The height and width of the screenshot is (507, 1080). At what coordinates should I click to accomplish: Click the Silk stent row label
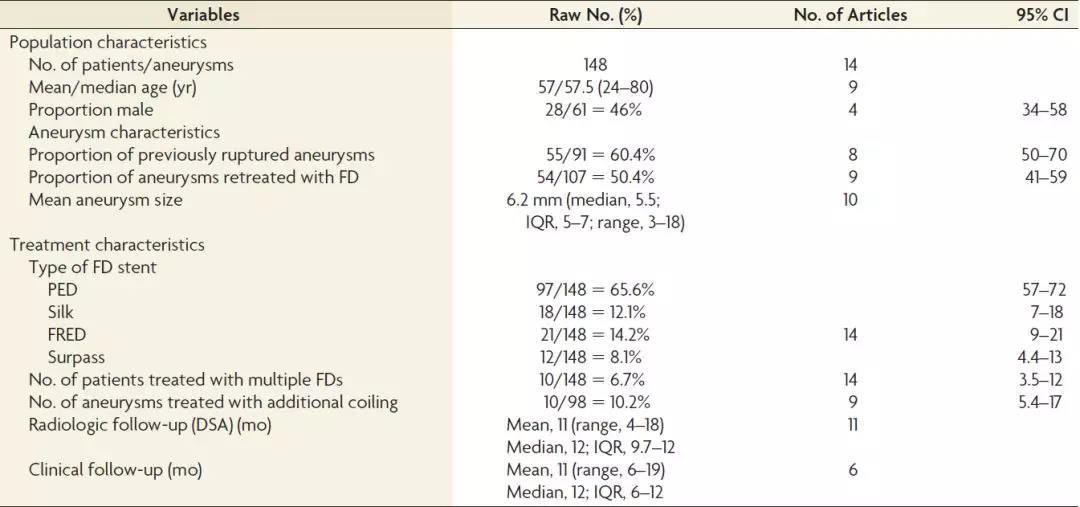(x=61, y=312)
